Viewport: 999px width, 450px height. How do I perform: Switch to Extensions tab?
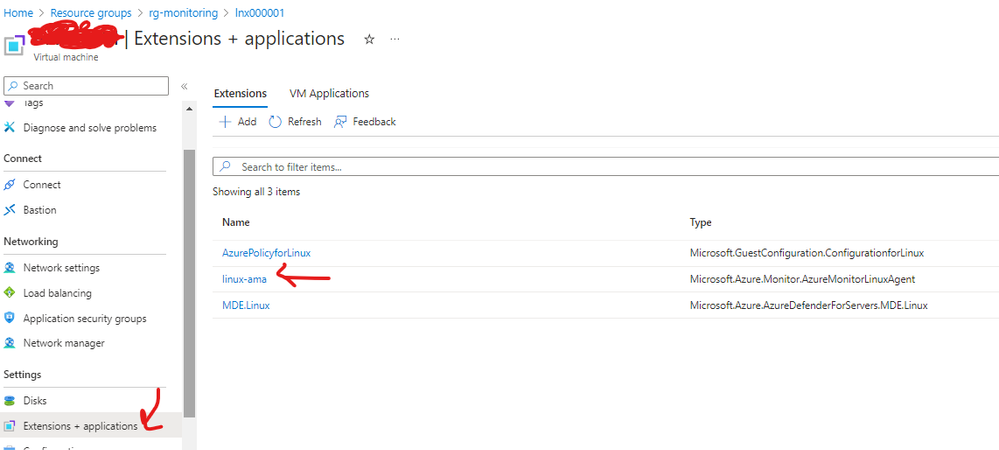pos(240,93)
